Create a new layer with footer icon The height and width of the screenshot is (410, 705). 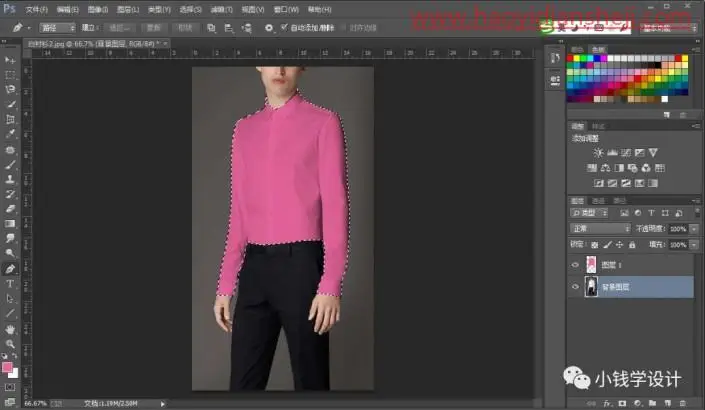coord(668,403)
